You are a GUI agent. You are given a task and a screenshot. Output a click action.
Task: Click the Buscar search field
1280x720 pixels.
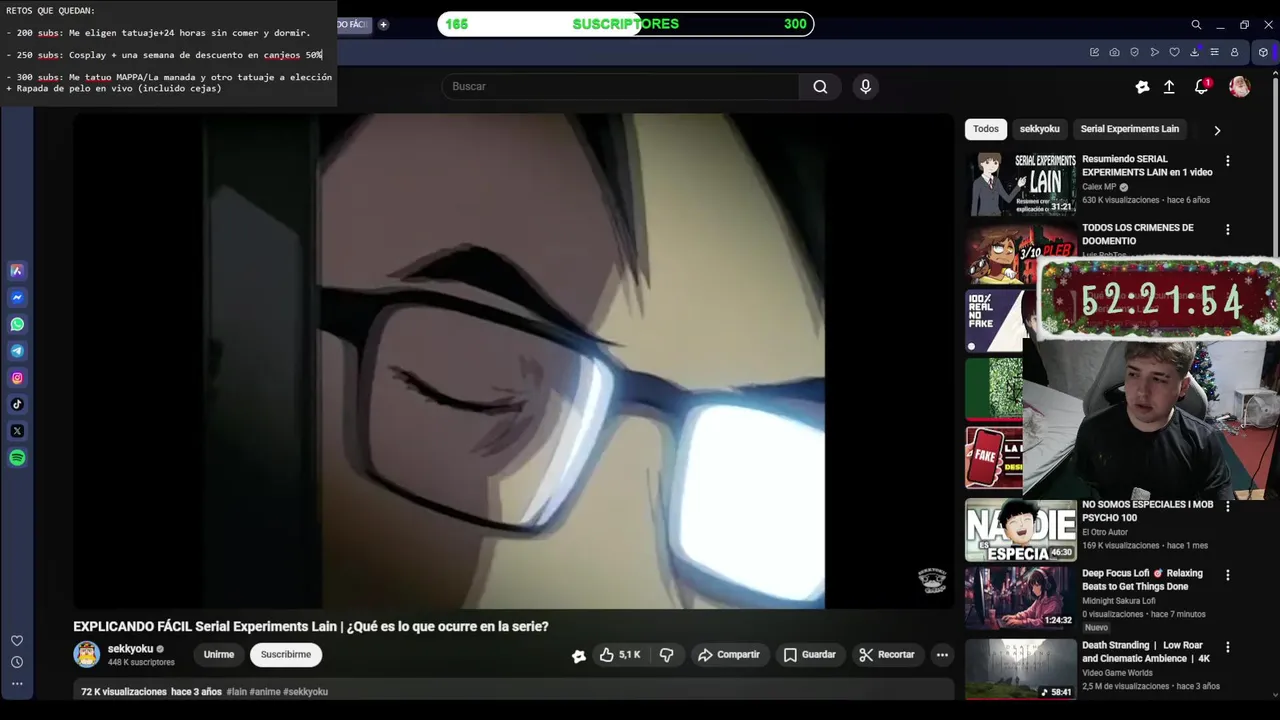620,87
